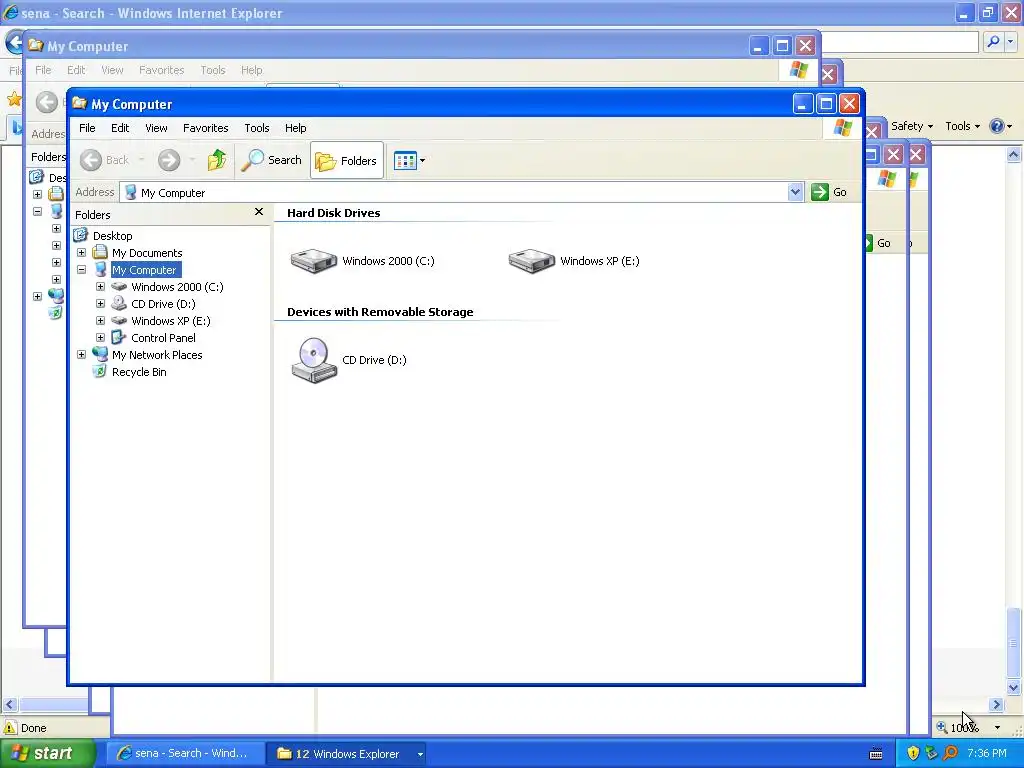Click the security shield tray icon
This screenshot has width=1024, height=768.
click(912, 753)
